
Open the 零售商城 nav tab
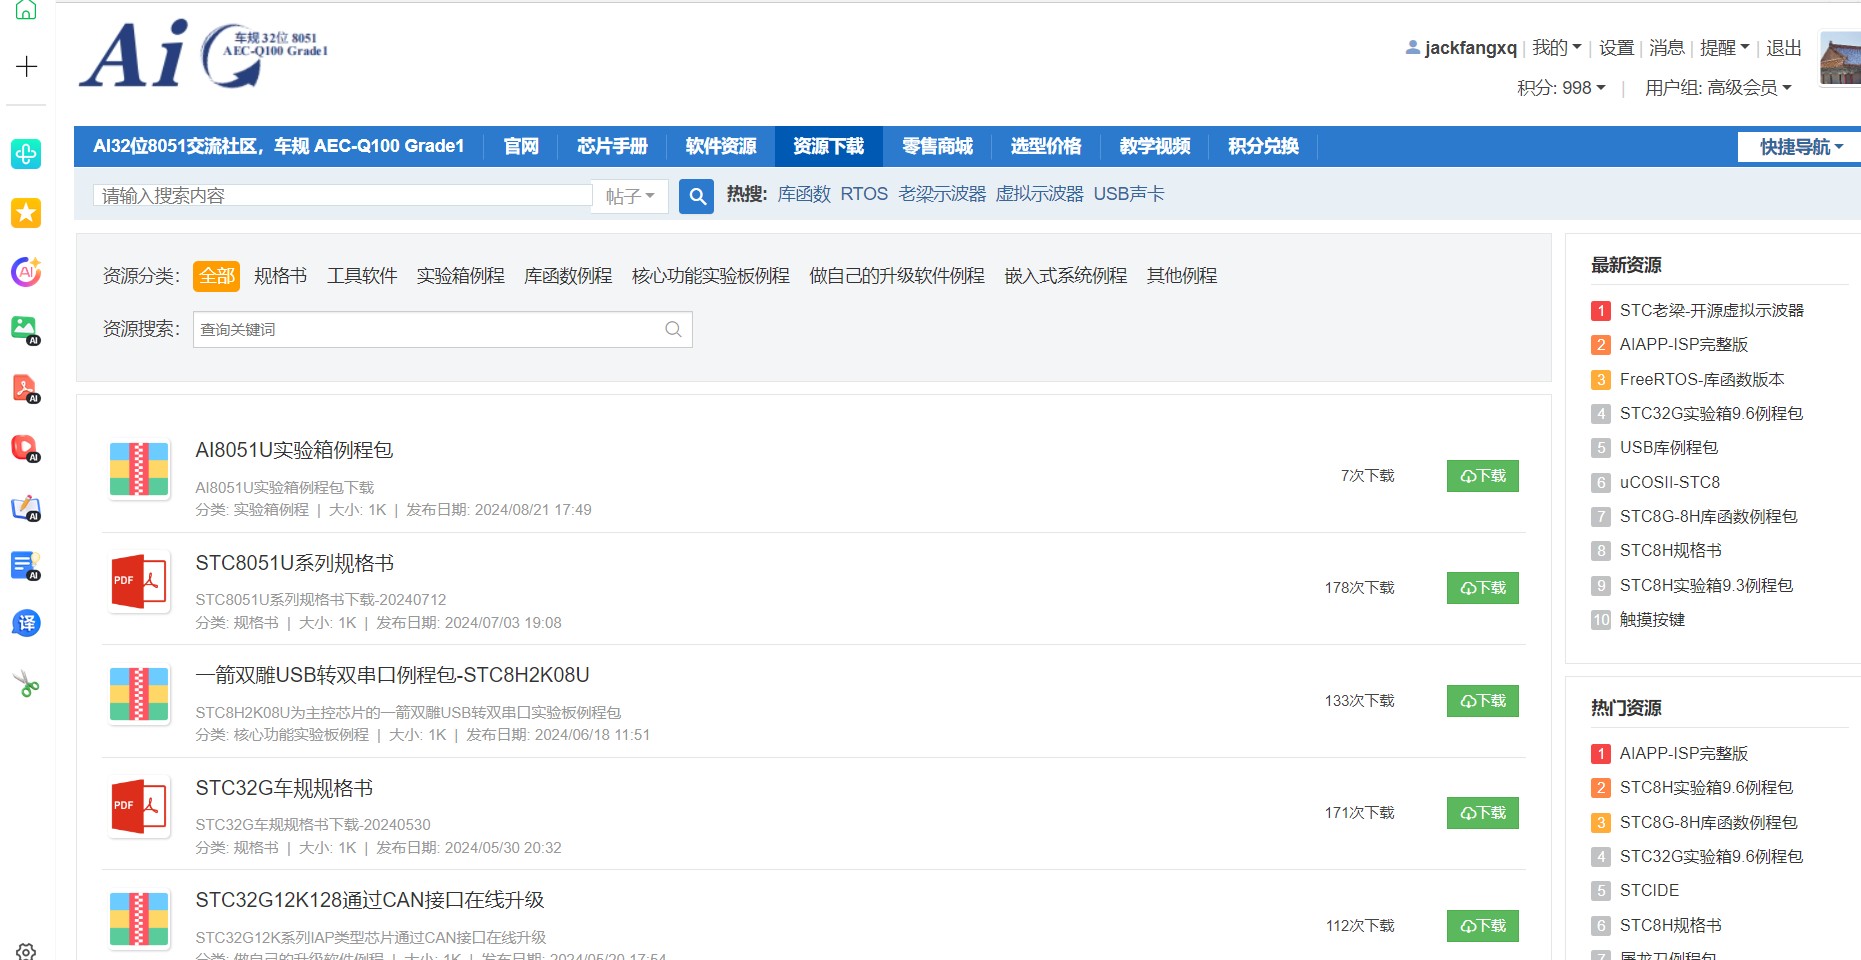pyautogui.click(x=937, y=146)
